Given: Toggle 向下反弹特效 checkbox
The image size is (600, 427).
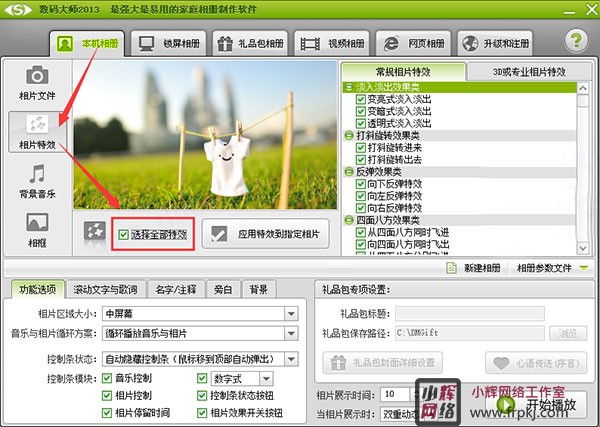Looking at the screenshot, I should [x=360, y=184].
